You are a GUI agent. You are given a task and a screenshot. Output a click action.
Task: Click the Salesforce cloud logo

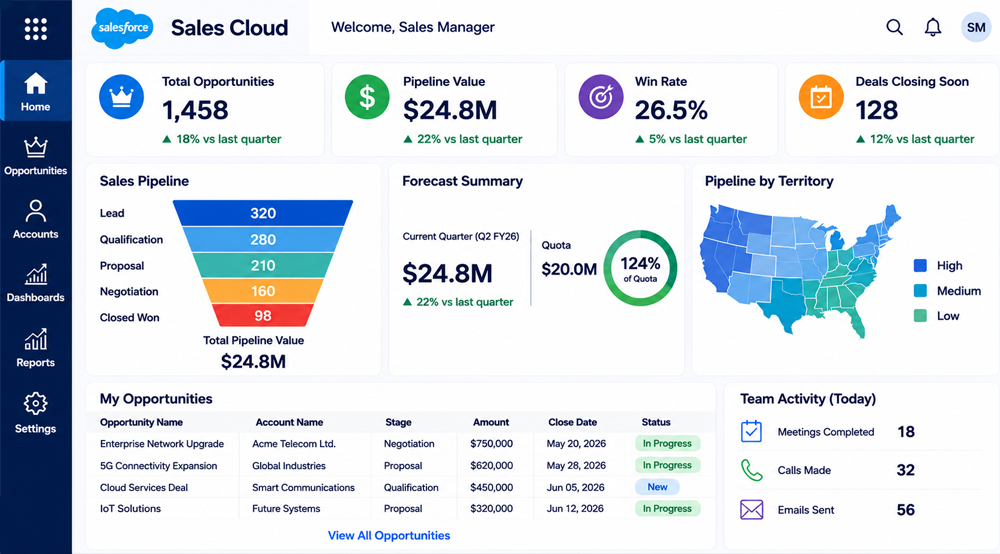(122, 28)
